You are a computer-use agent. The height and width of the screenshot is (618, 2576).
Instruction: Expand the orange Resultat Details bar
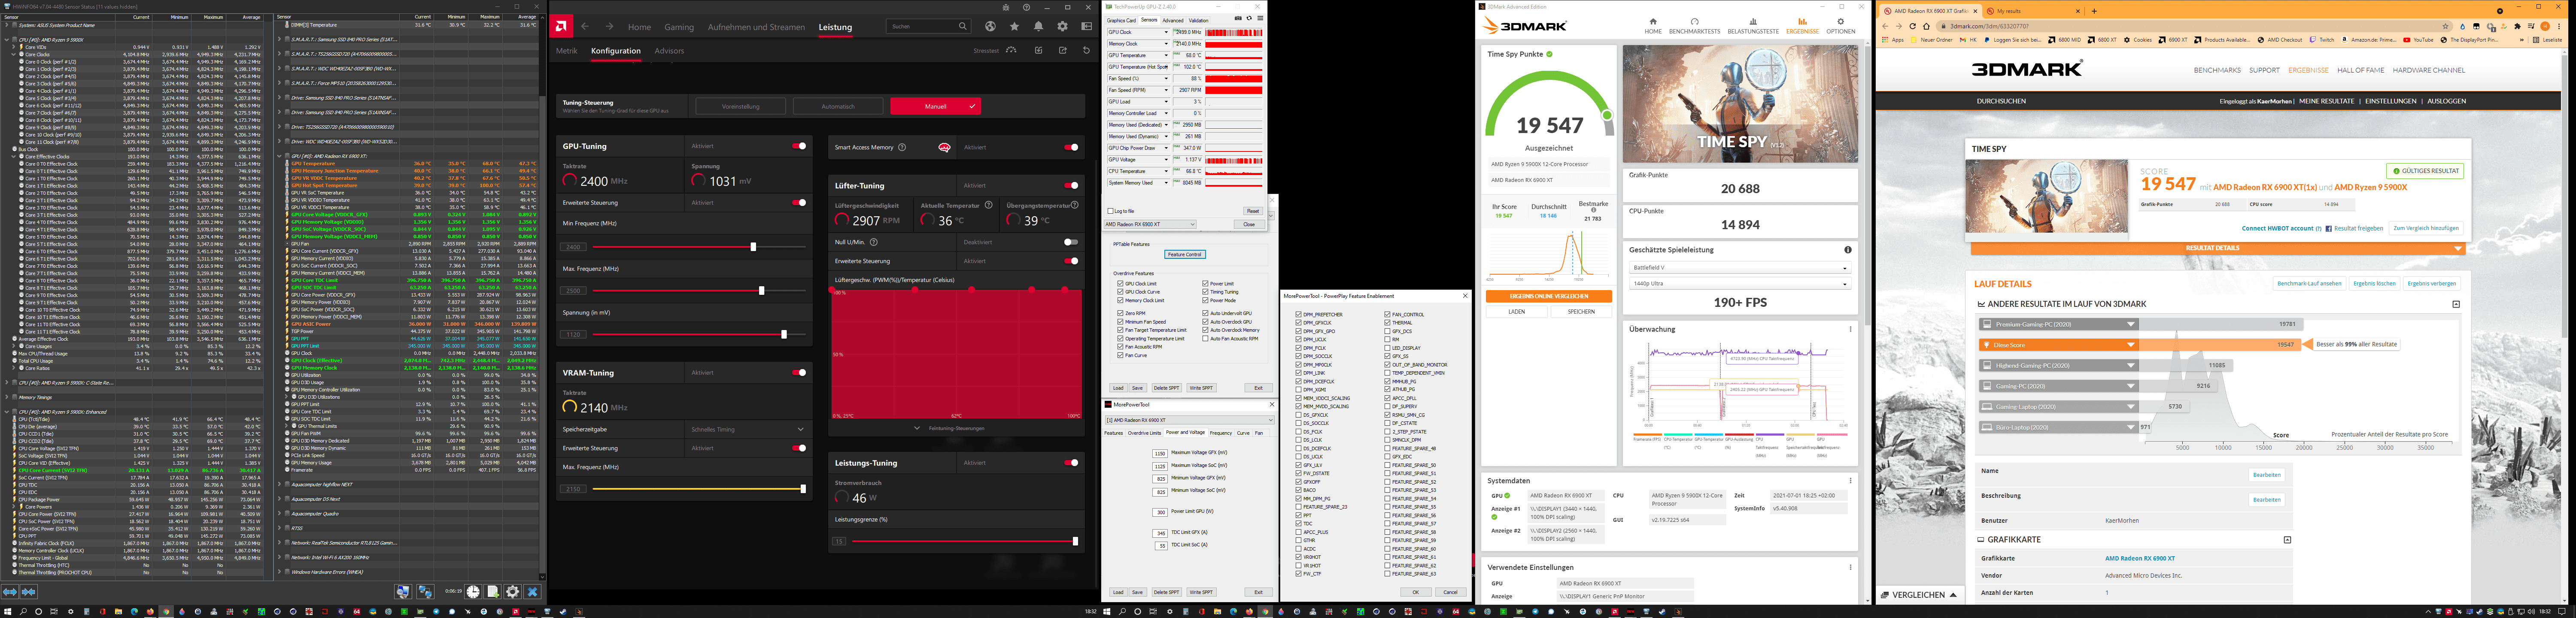(x=2217, y=248)
